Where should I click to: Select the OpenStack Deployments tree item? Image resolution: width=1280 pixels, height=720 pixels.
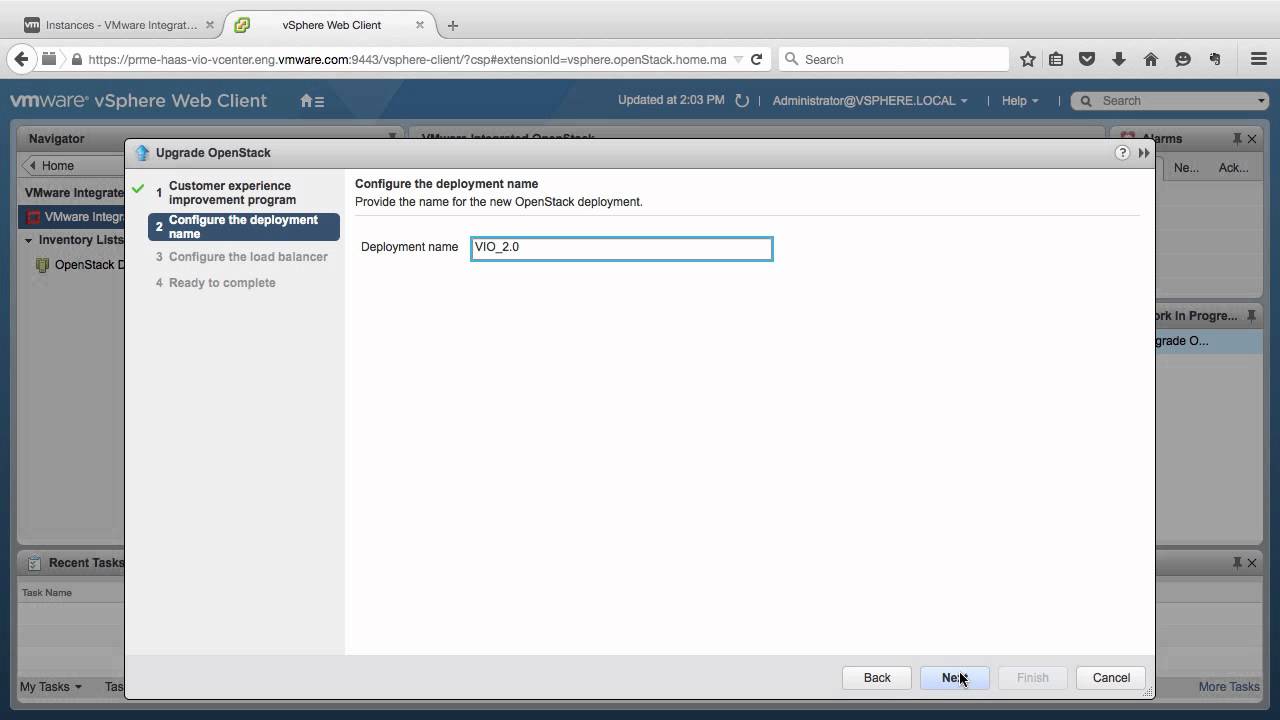point(90,265)
